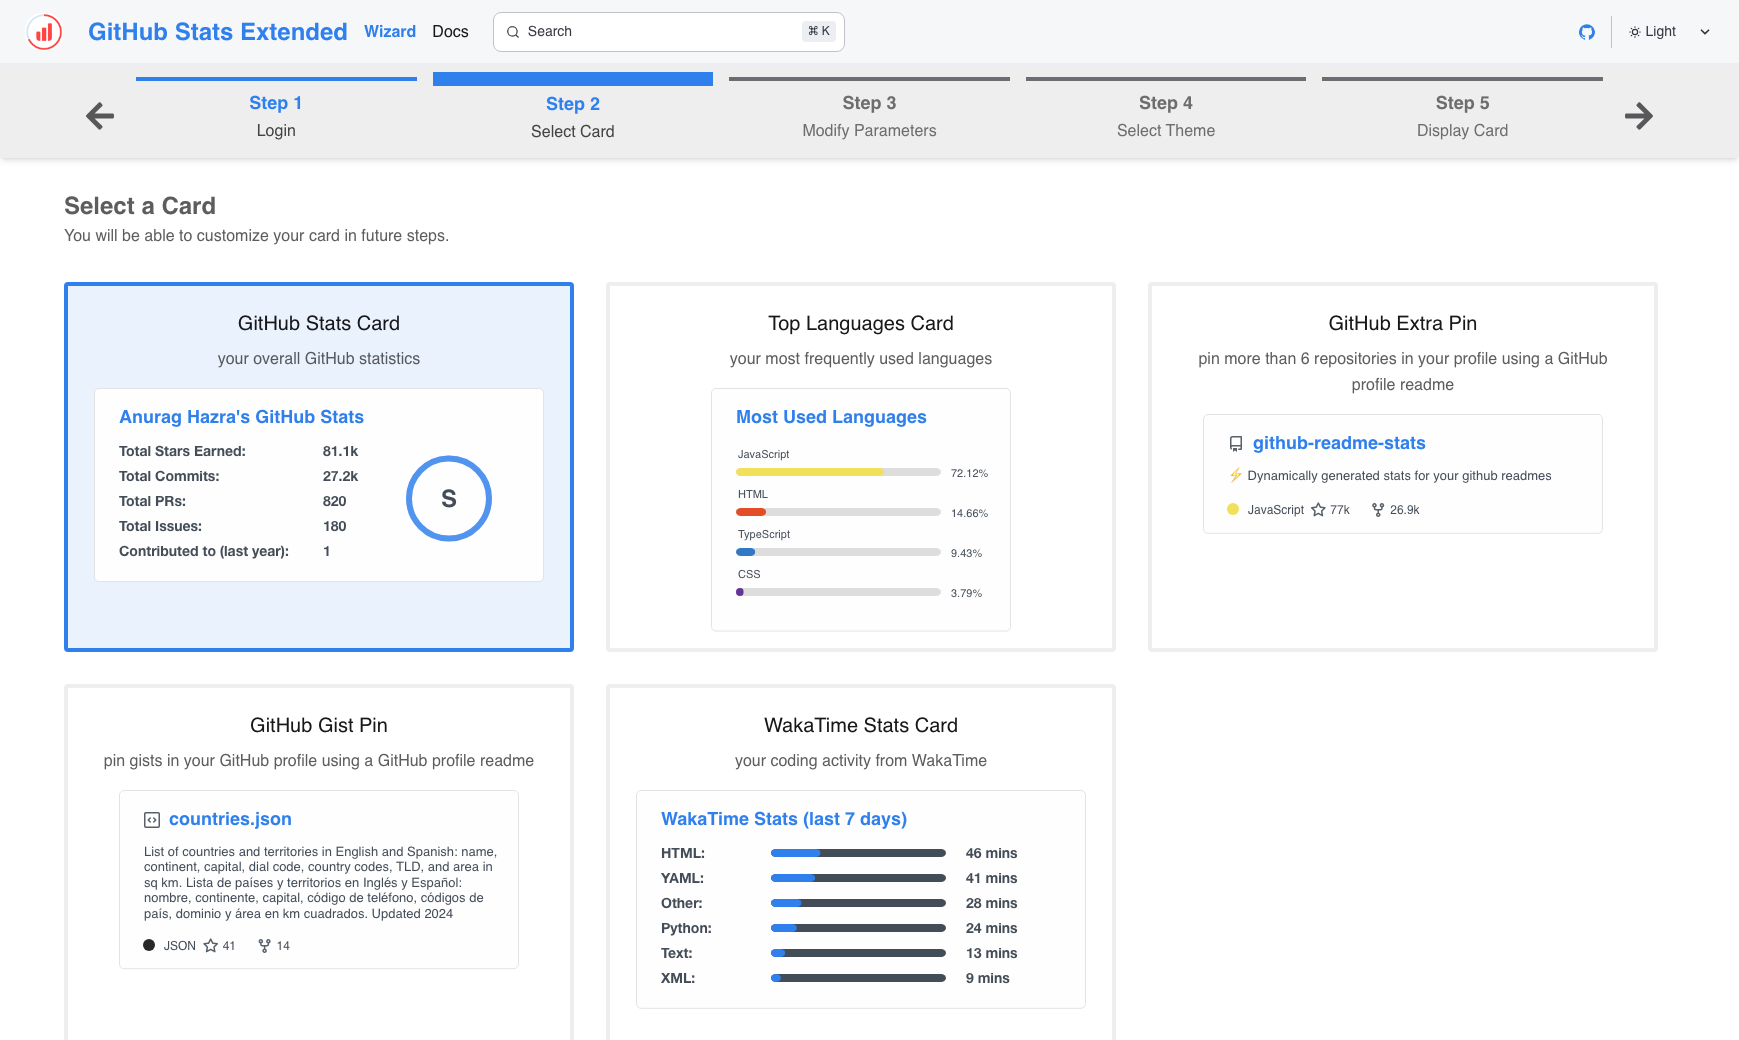Click the Total Issues 180 value
The image size is (1739, 1040).
coord(334,526)
